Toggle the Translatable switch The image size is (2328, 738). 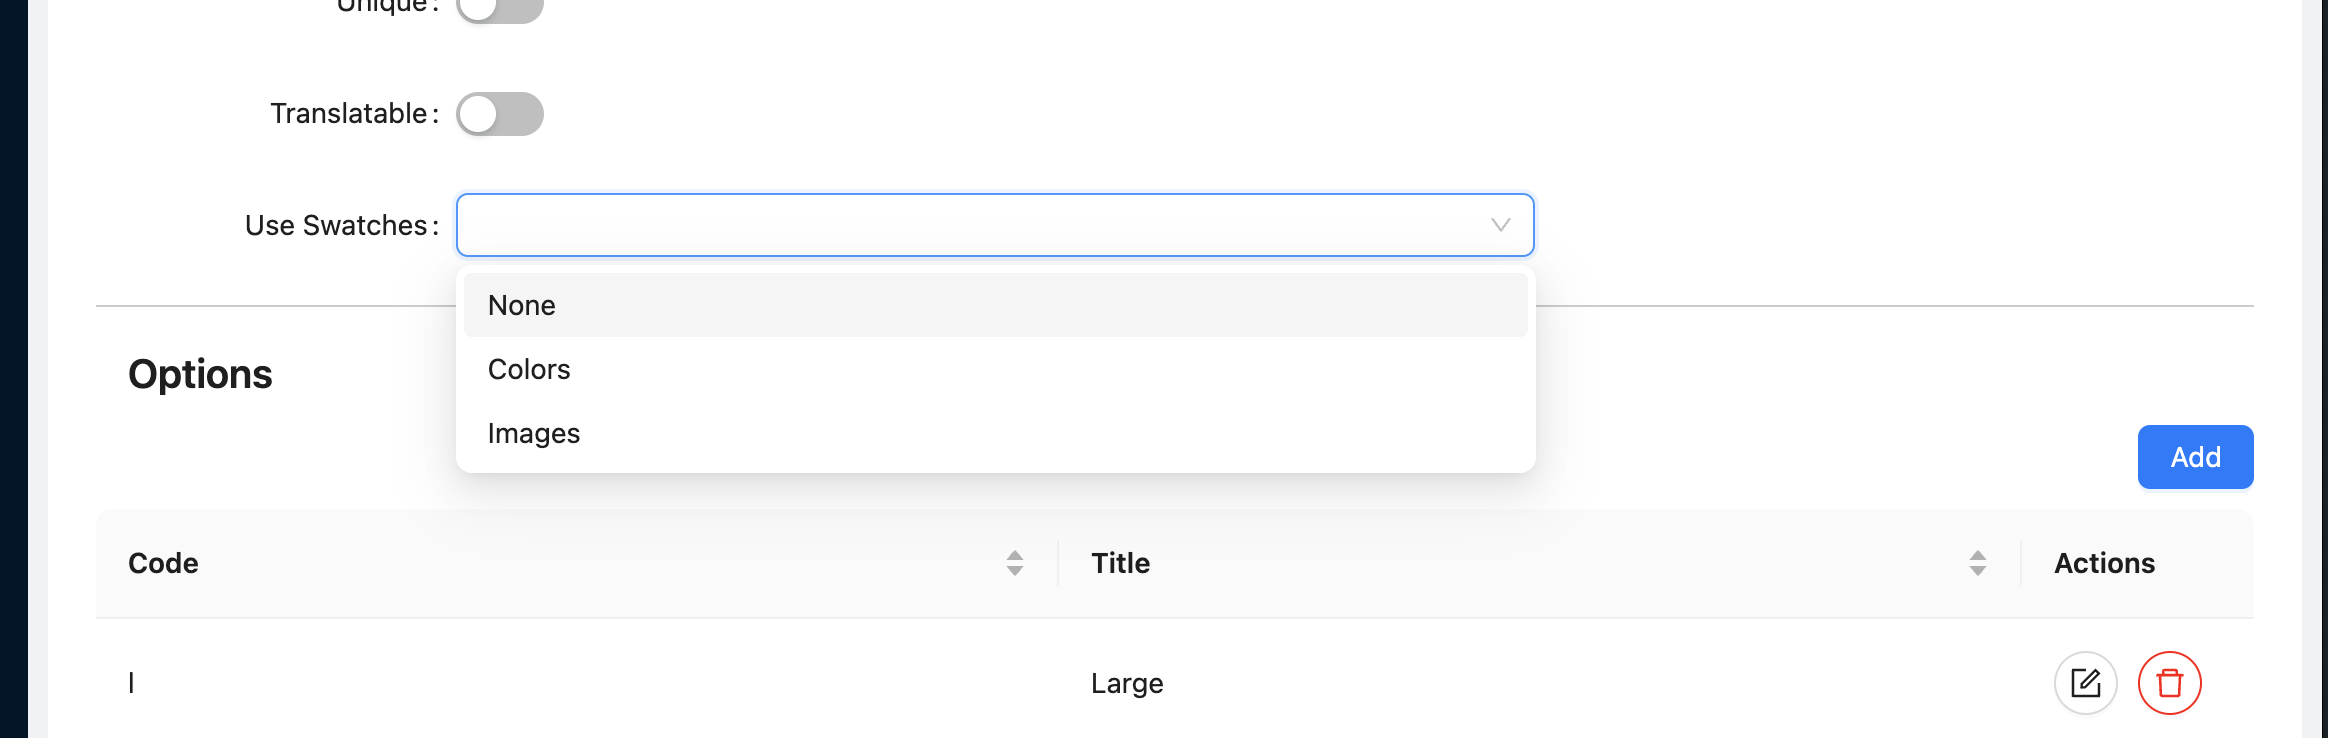point(500,114)
